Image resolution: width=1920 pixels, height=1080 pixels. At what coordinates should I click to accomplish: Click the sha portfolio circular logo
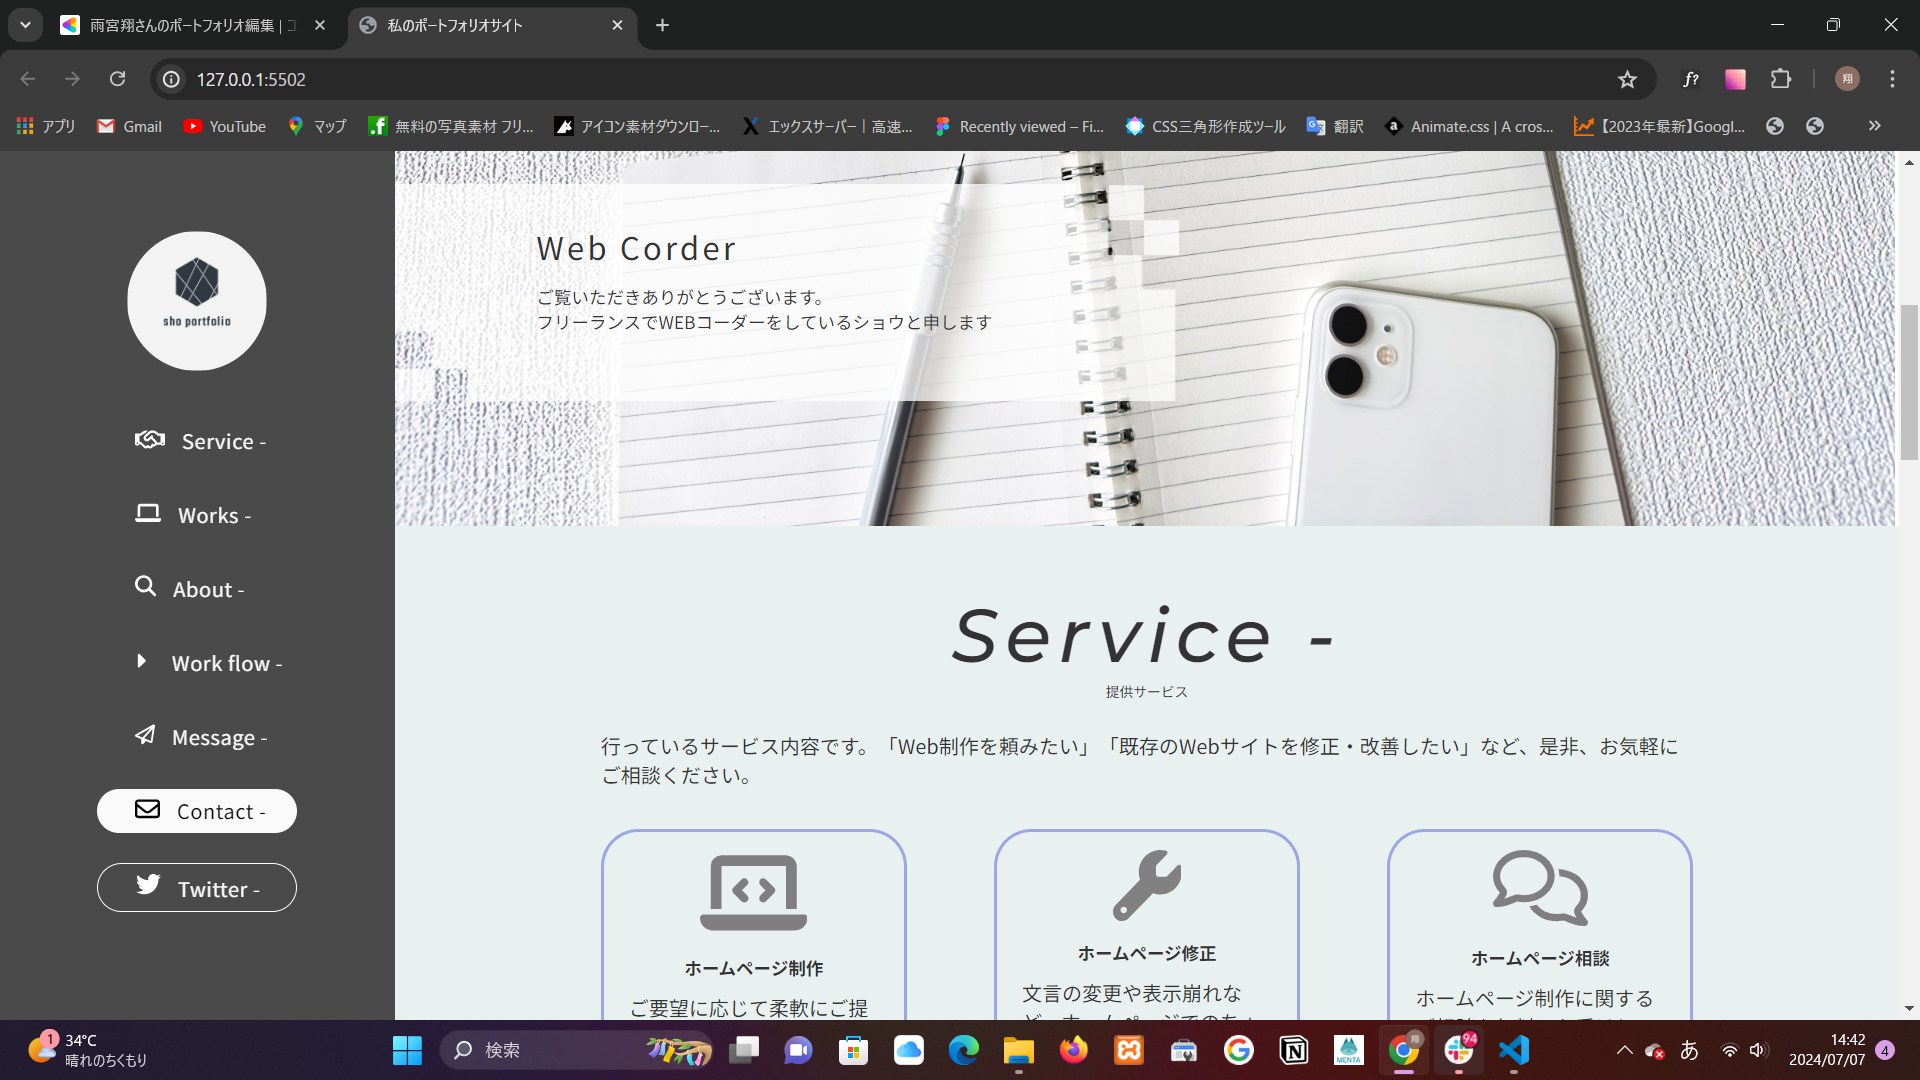pos(196,300)
